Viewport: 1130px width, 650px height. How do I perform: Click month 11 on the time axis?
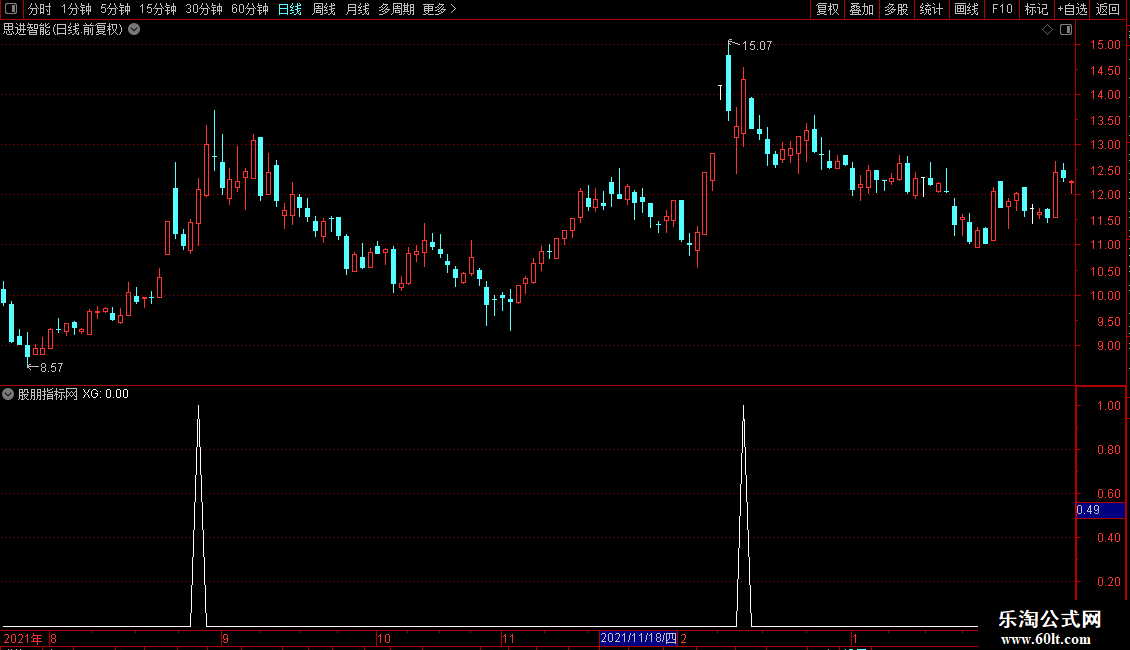click(508, 638)
